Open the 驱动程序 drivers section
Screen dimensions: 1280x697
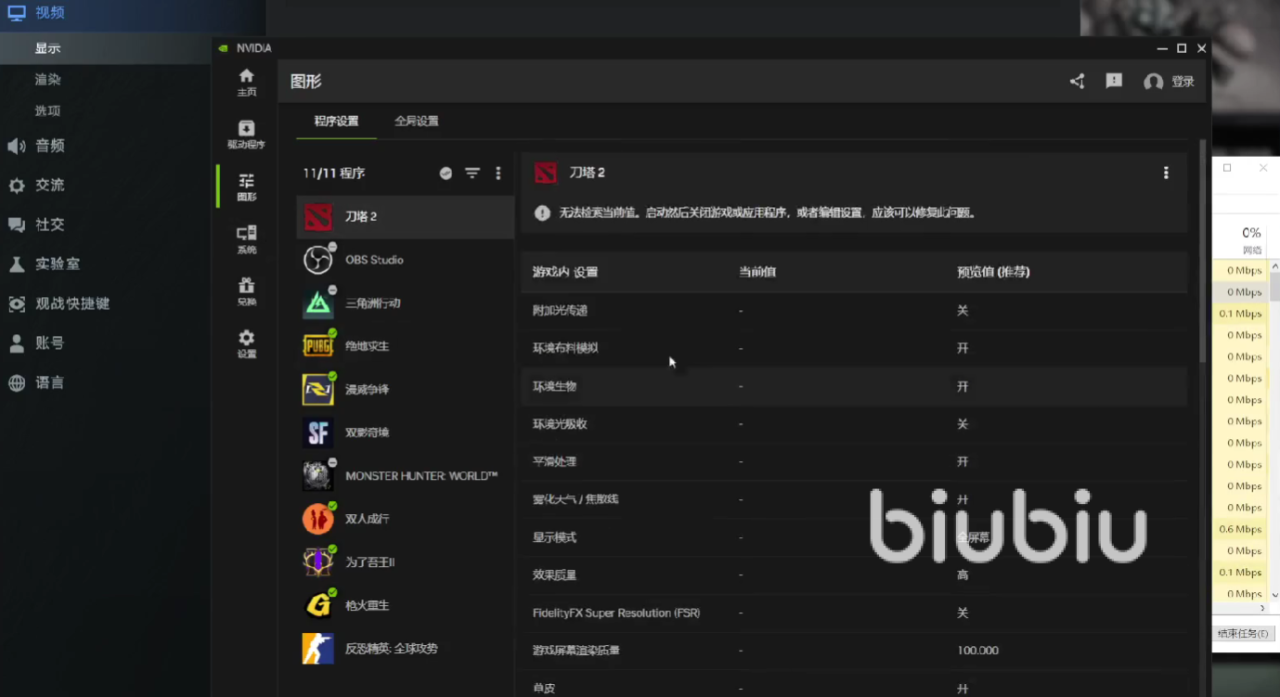tap(246, 134)
